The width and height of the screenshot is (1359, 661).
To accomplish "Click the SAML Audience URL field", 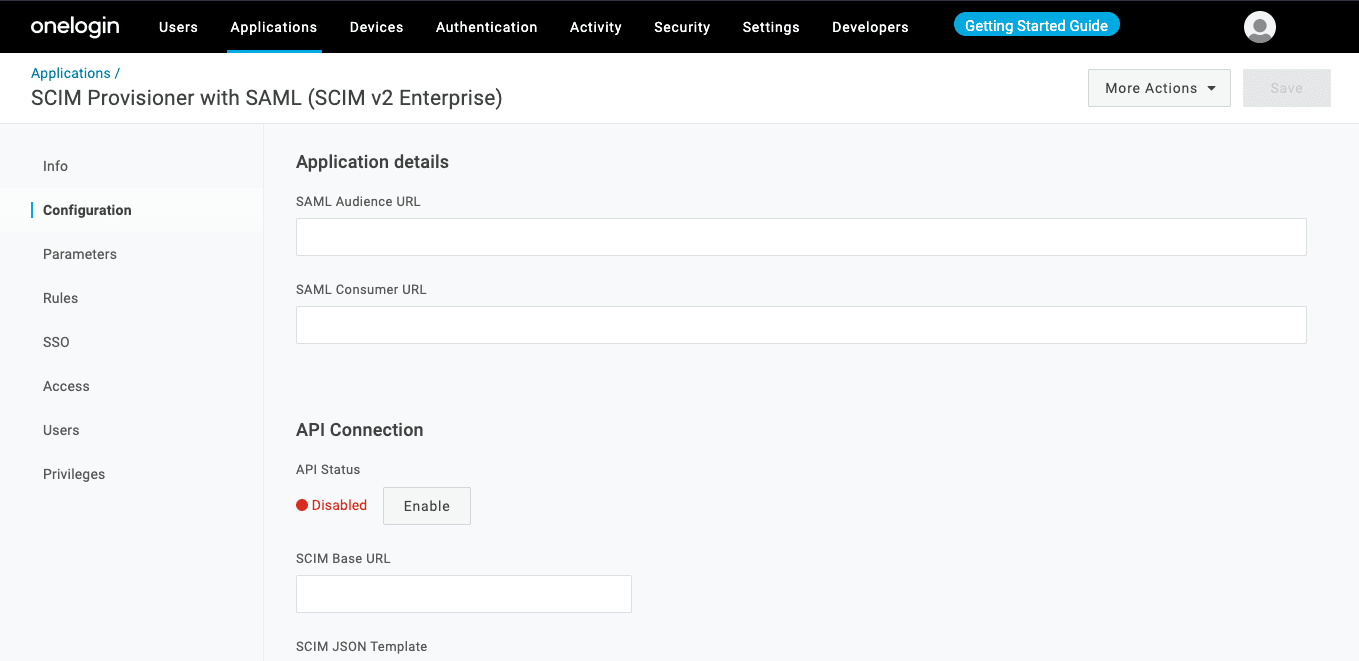I will pyautogui.click(x=800, y=237).
